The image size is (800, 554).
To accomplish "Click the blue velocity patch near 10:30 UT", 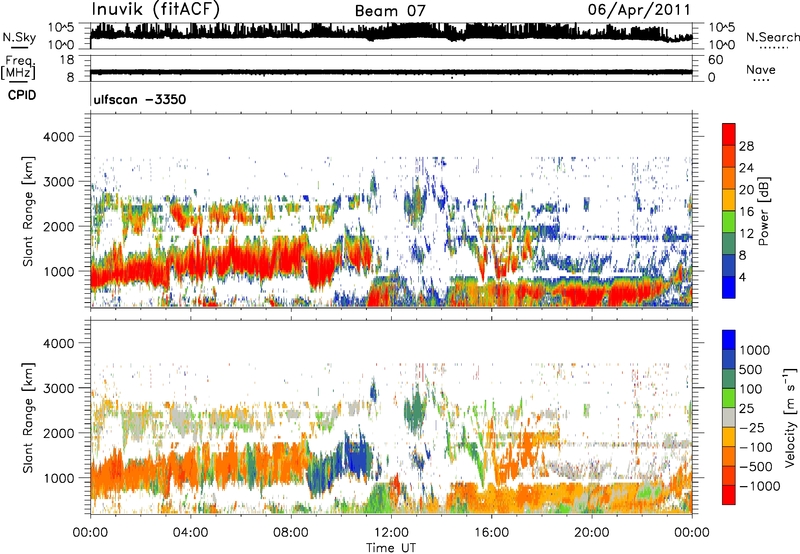I will tap(359, 457).
